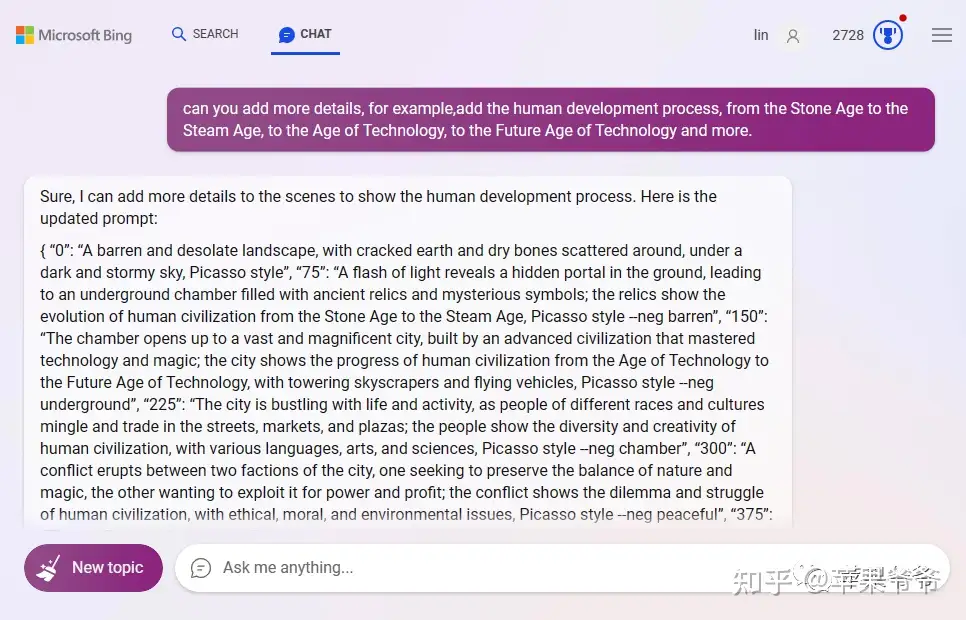Click the blue chat bubble icon
This screenshot has width=966, height=620.
pyautogui.click(x=286, y=35)
